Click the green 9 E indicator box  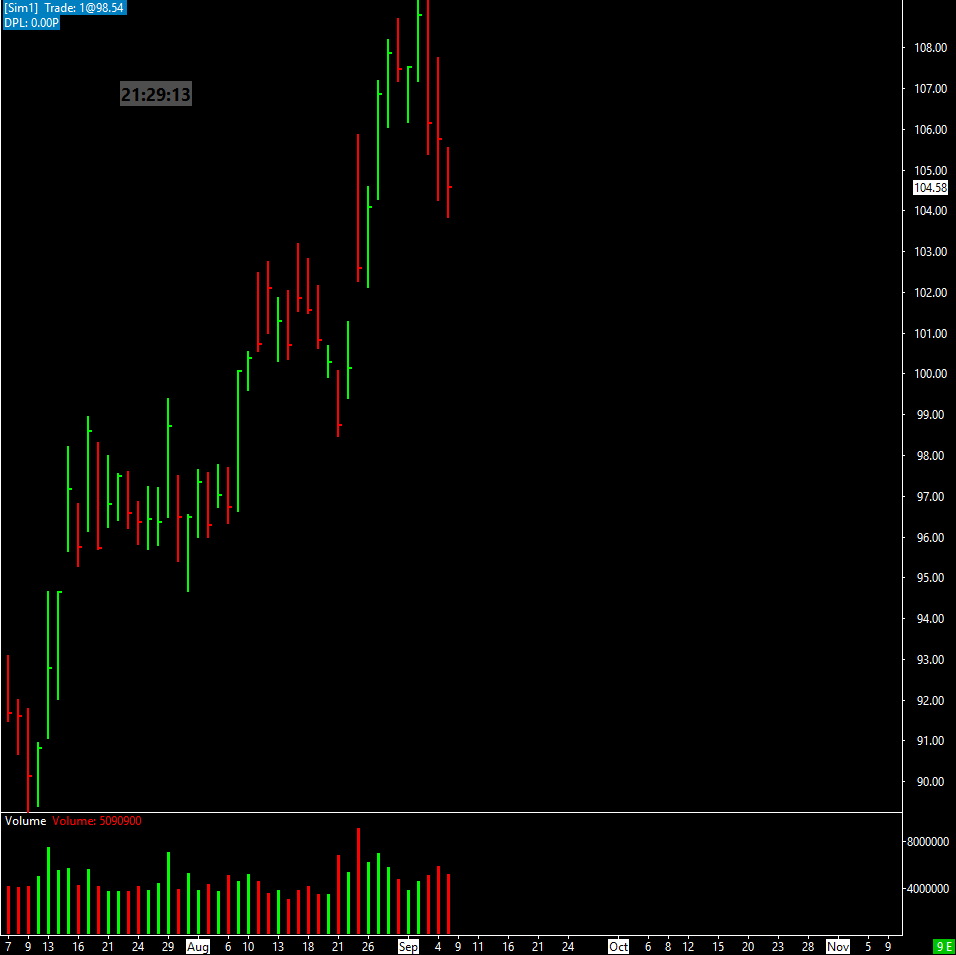[x=944, y=948]
